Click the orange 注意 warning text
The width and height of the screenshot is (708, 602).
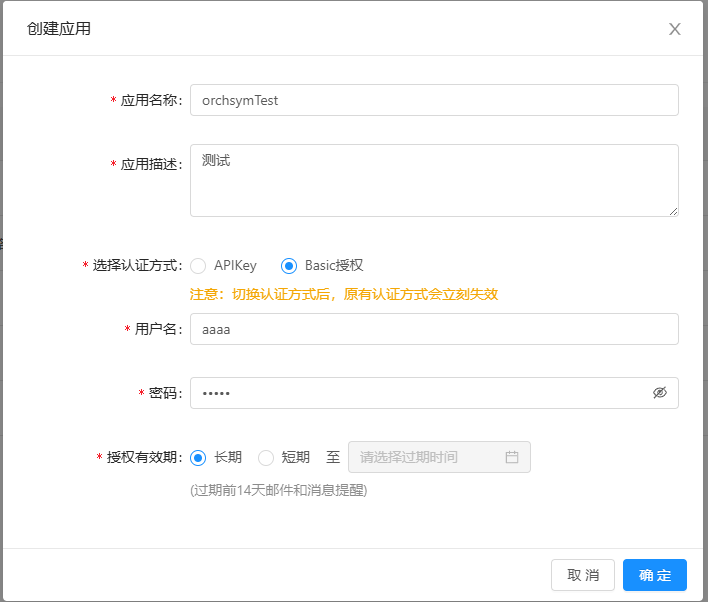[344, 294]
